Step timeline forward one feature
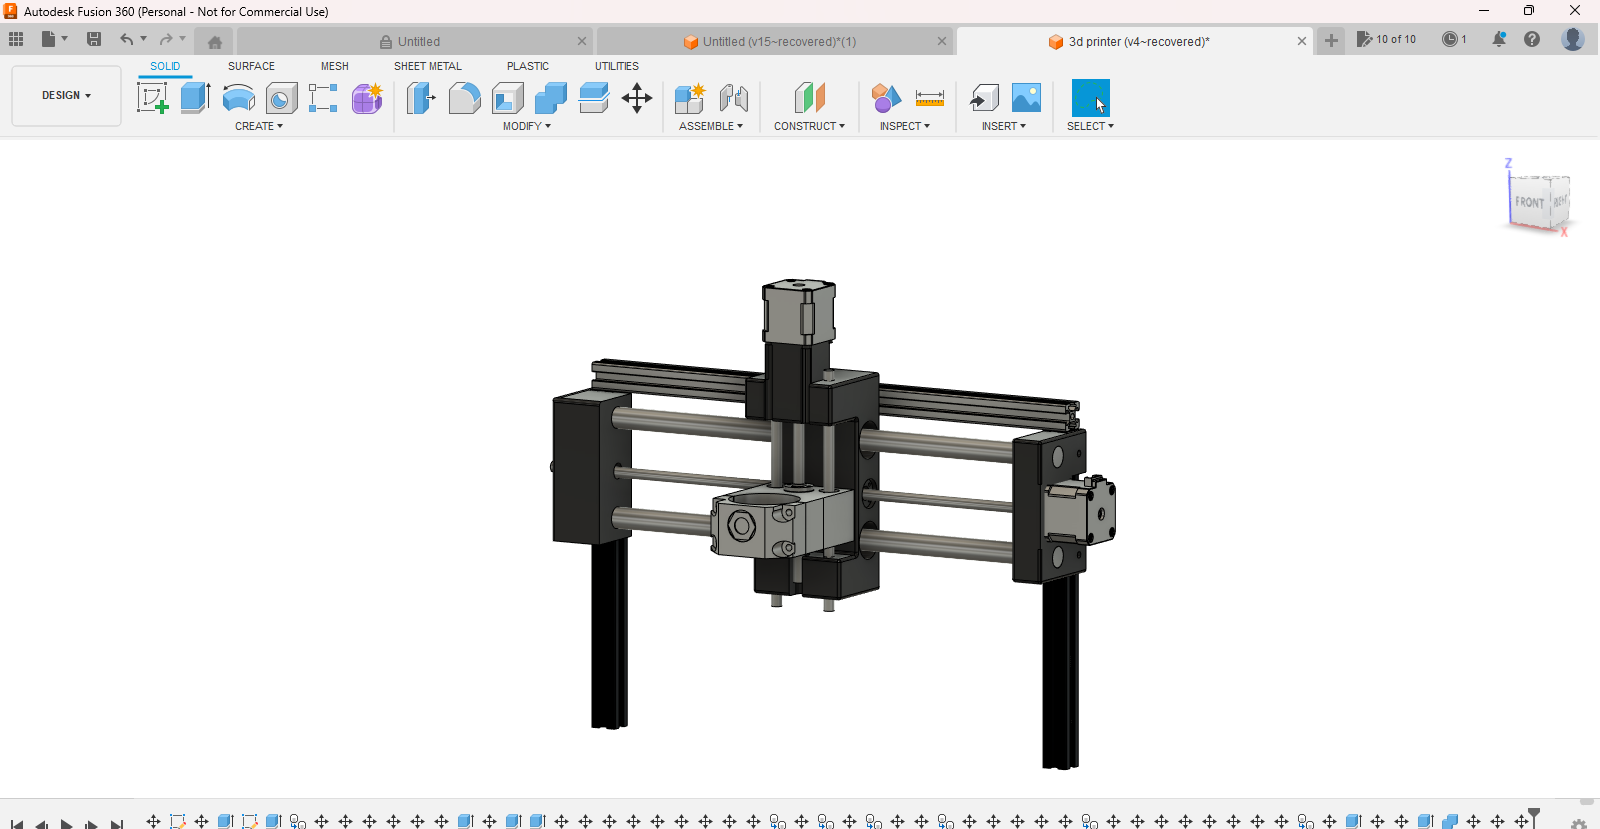Screen dimensions: 1600x829 tap(91, 823)
